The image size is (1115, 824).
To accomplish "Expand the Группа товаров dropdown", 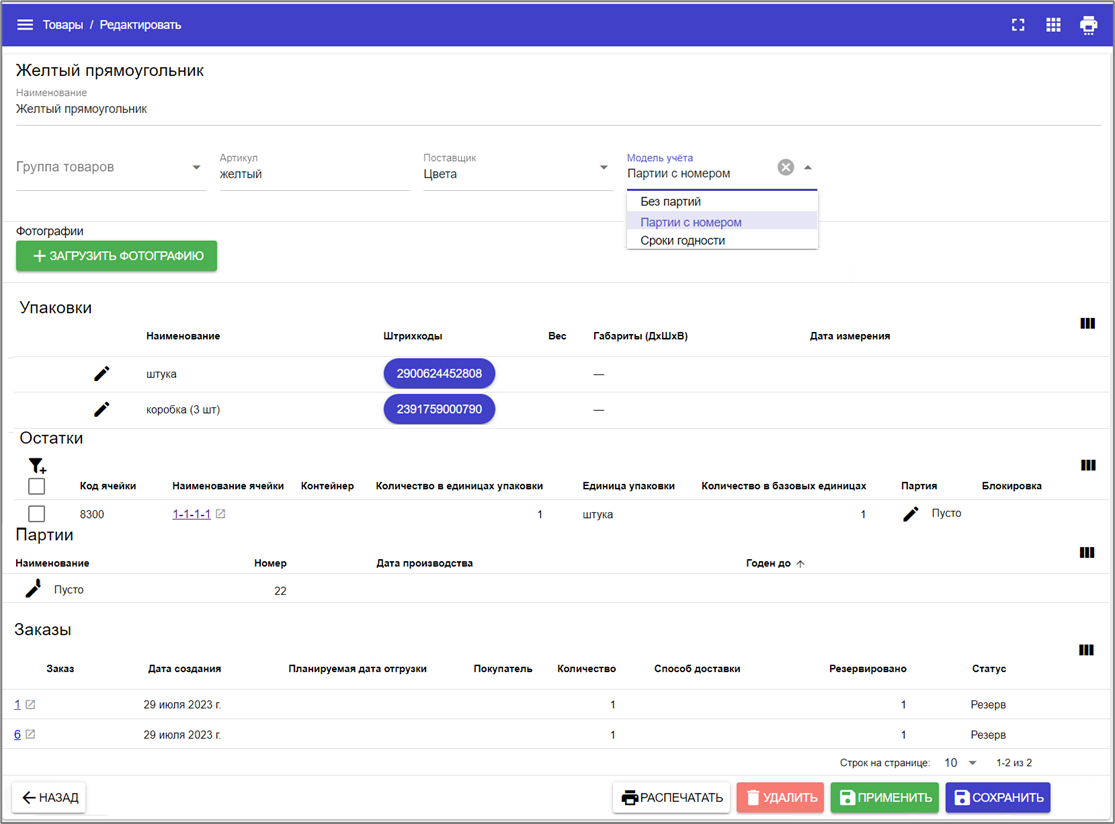I will (x=196, y=168).
